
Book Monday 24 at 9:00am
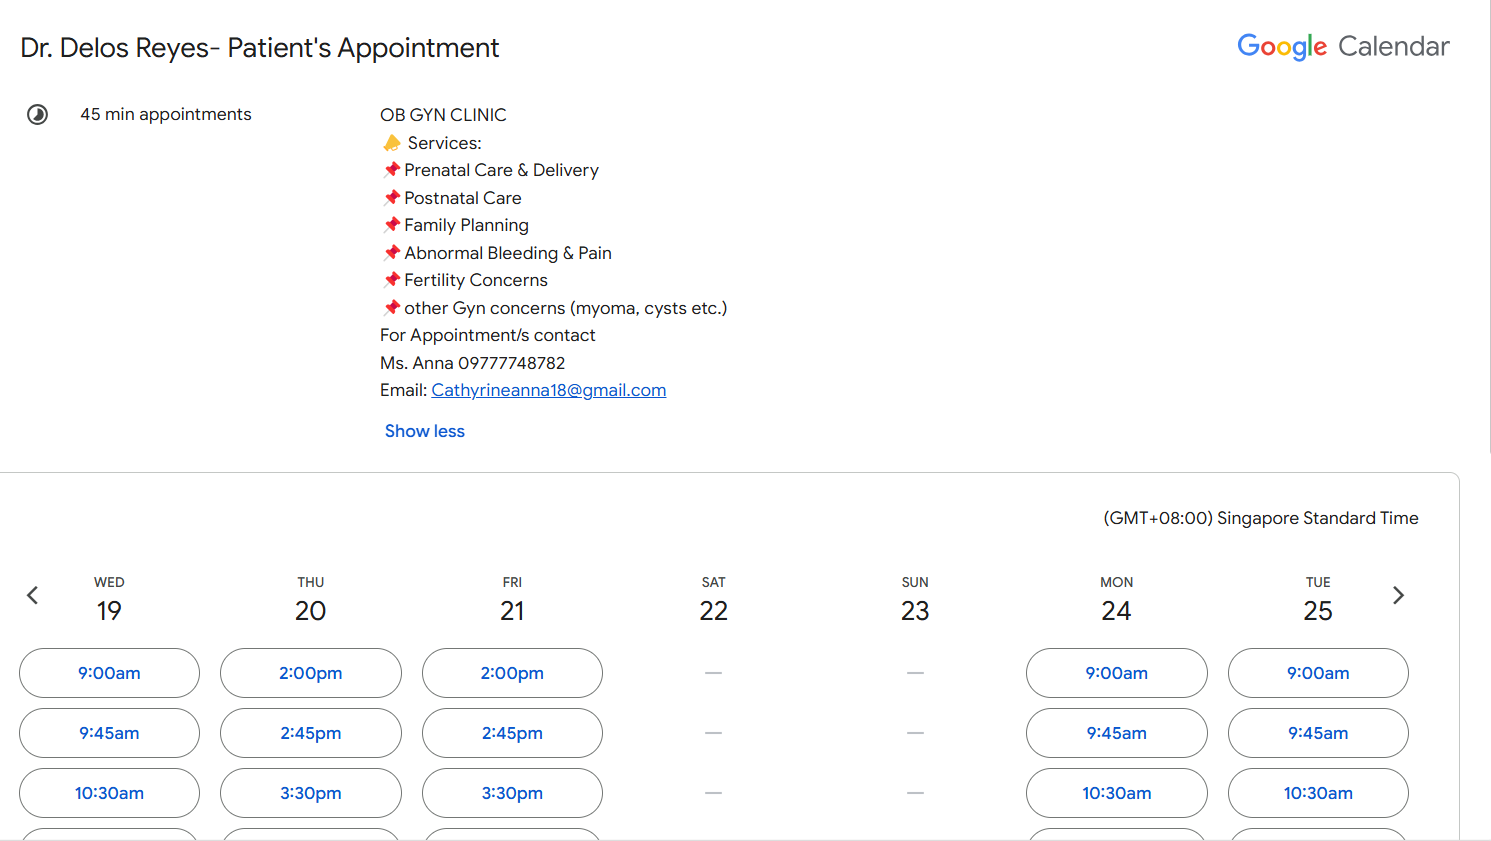pos(1117,673)
